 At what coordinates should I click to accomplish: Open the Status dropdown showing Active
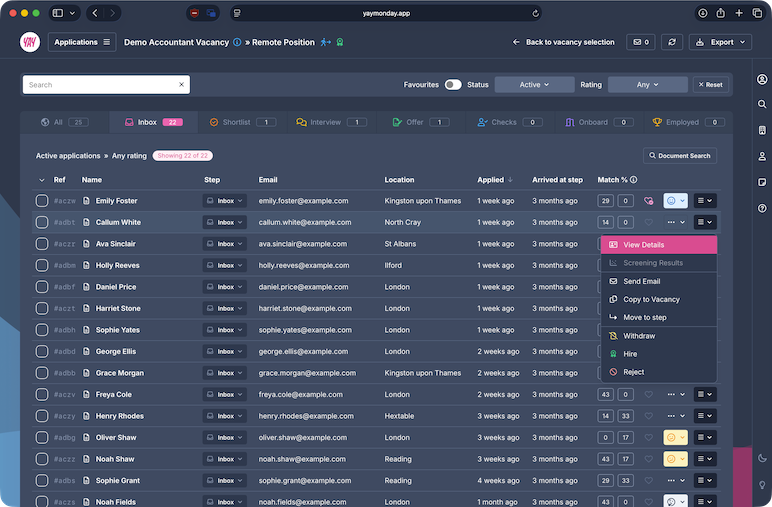click(534, 85)
